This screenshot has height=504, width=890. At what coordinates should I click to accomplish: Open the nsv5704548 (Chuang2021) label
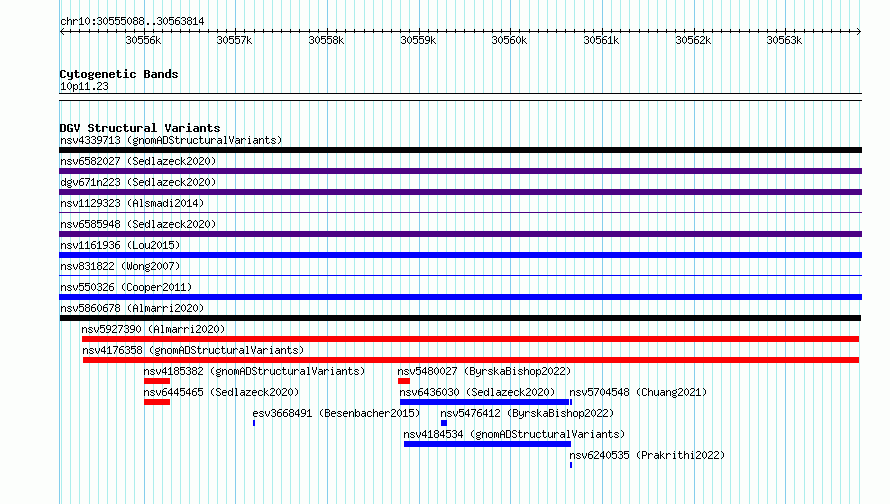[638, 392]
